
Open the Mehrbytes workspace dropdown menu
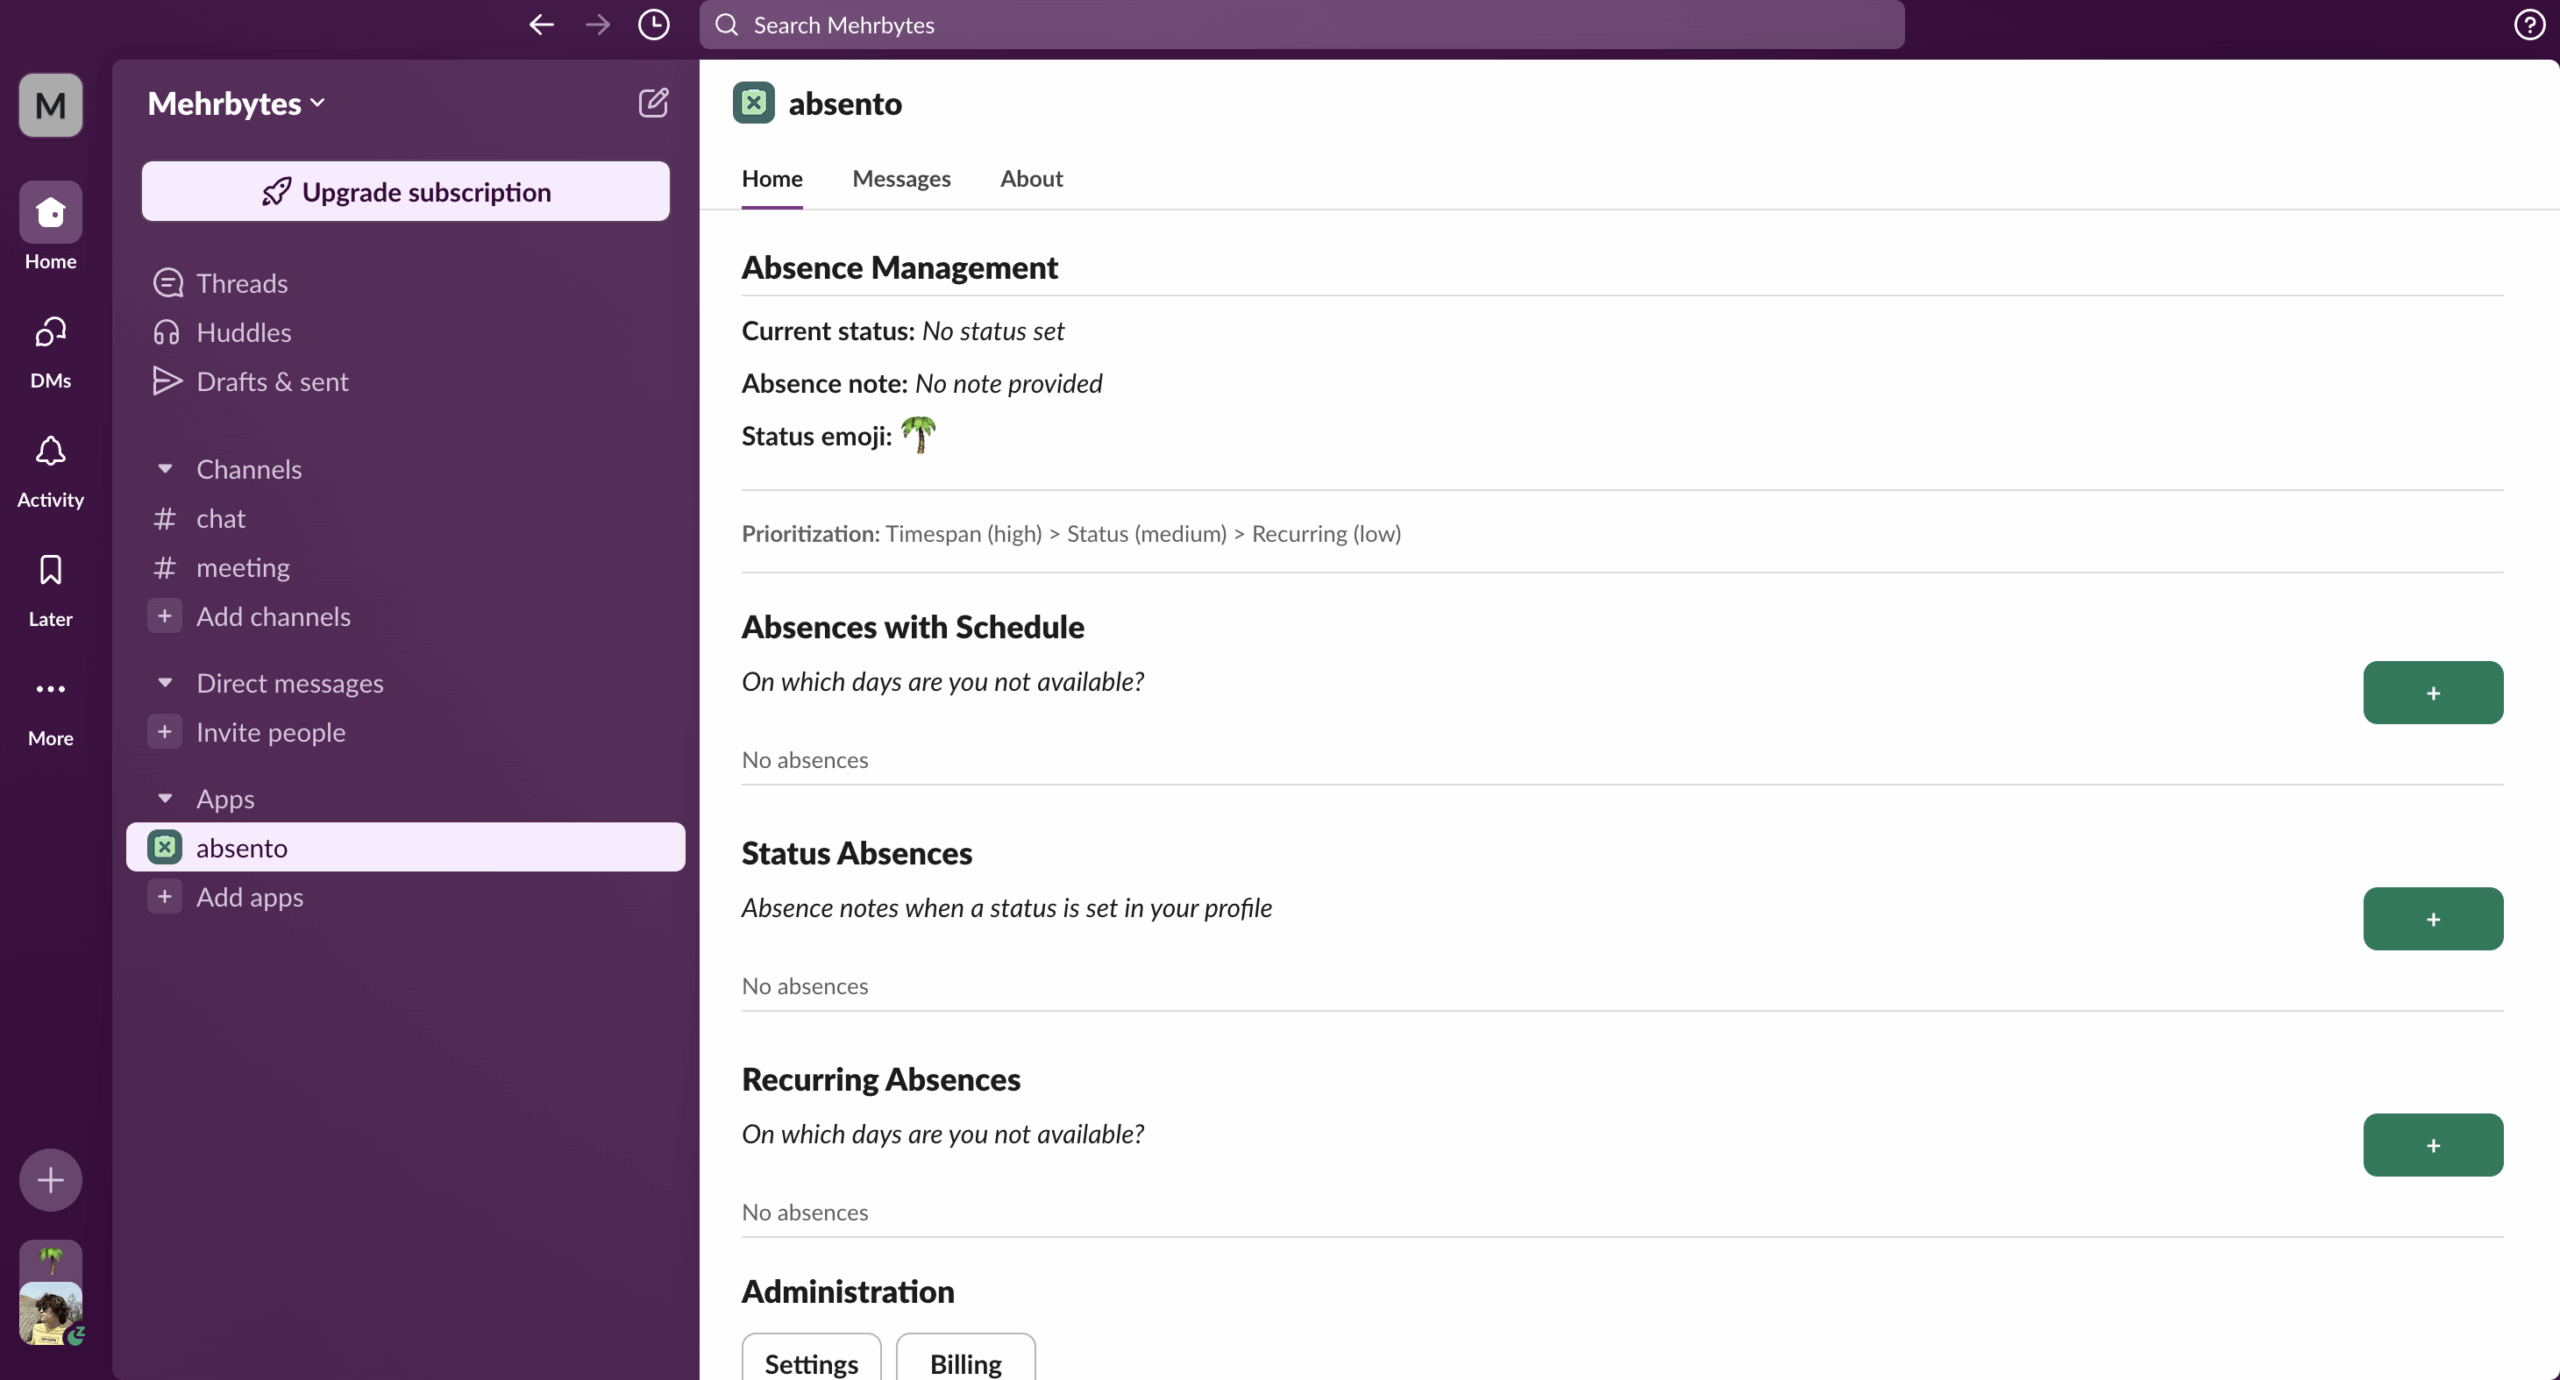tap(237, 104)
